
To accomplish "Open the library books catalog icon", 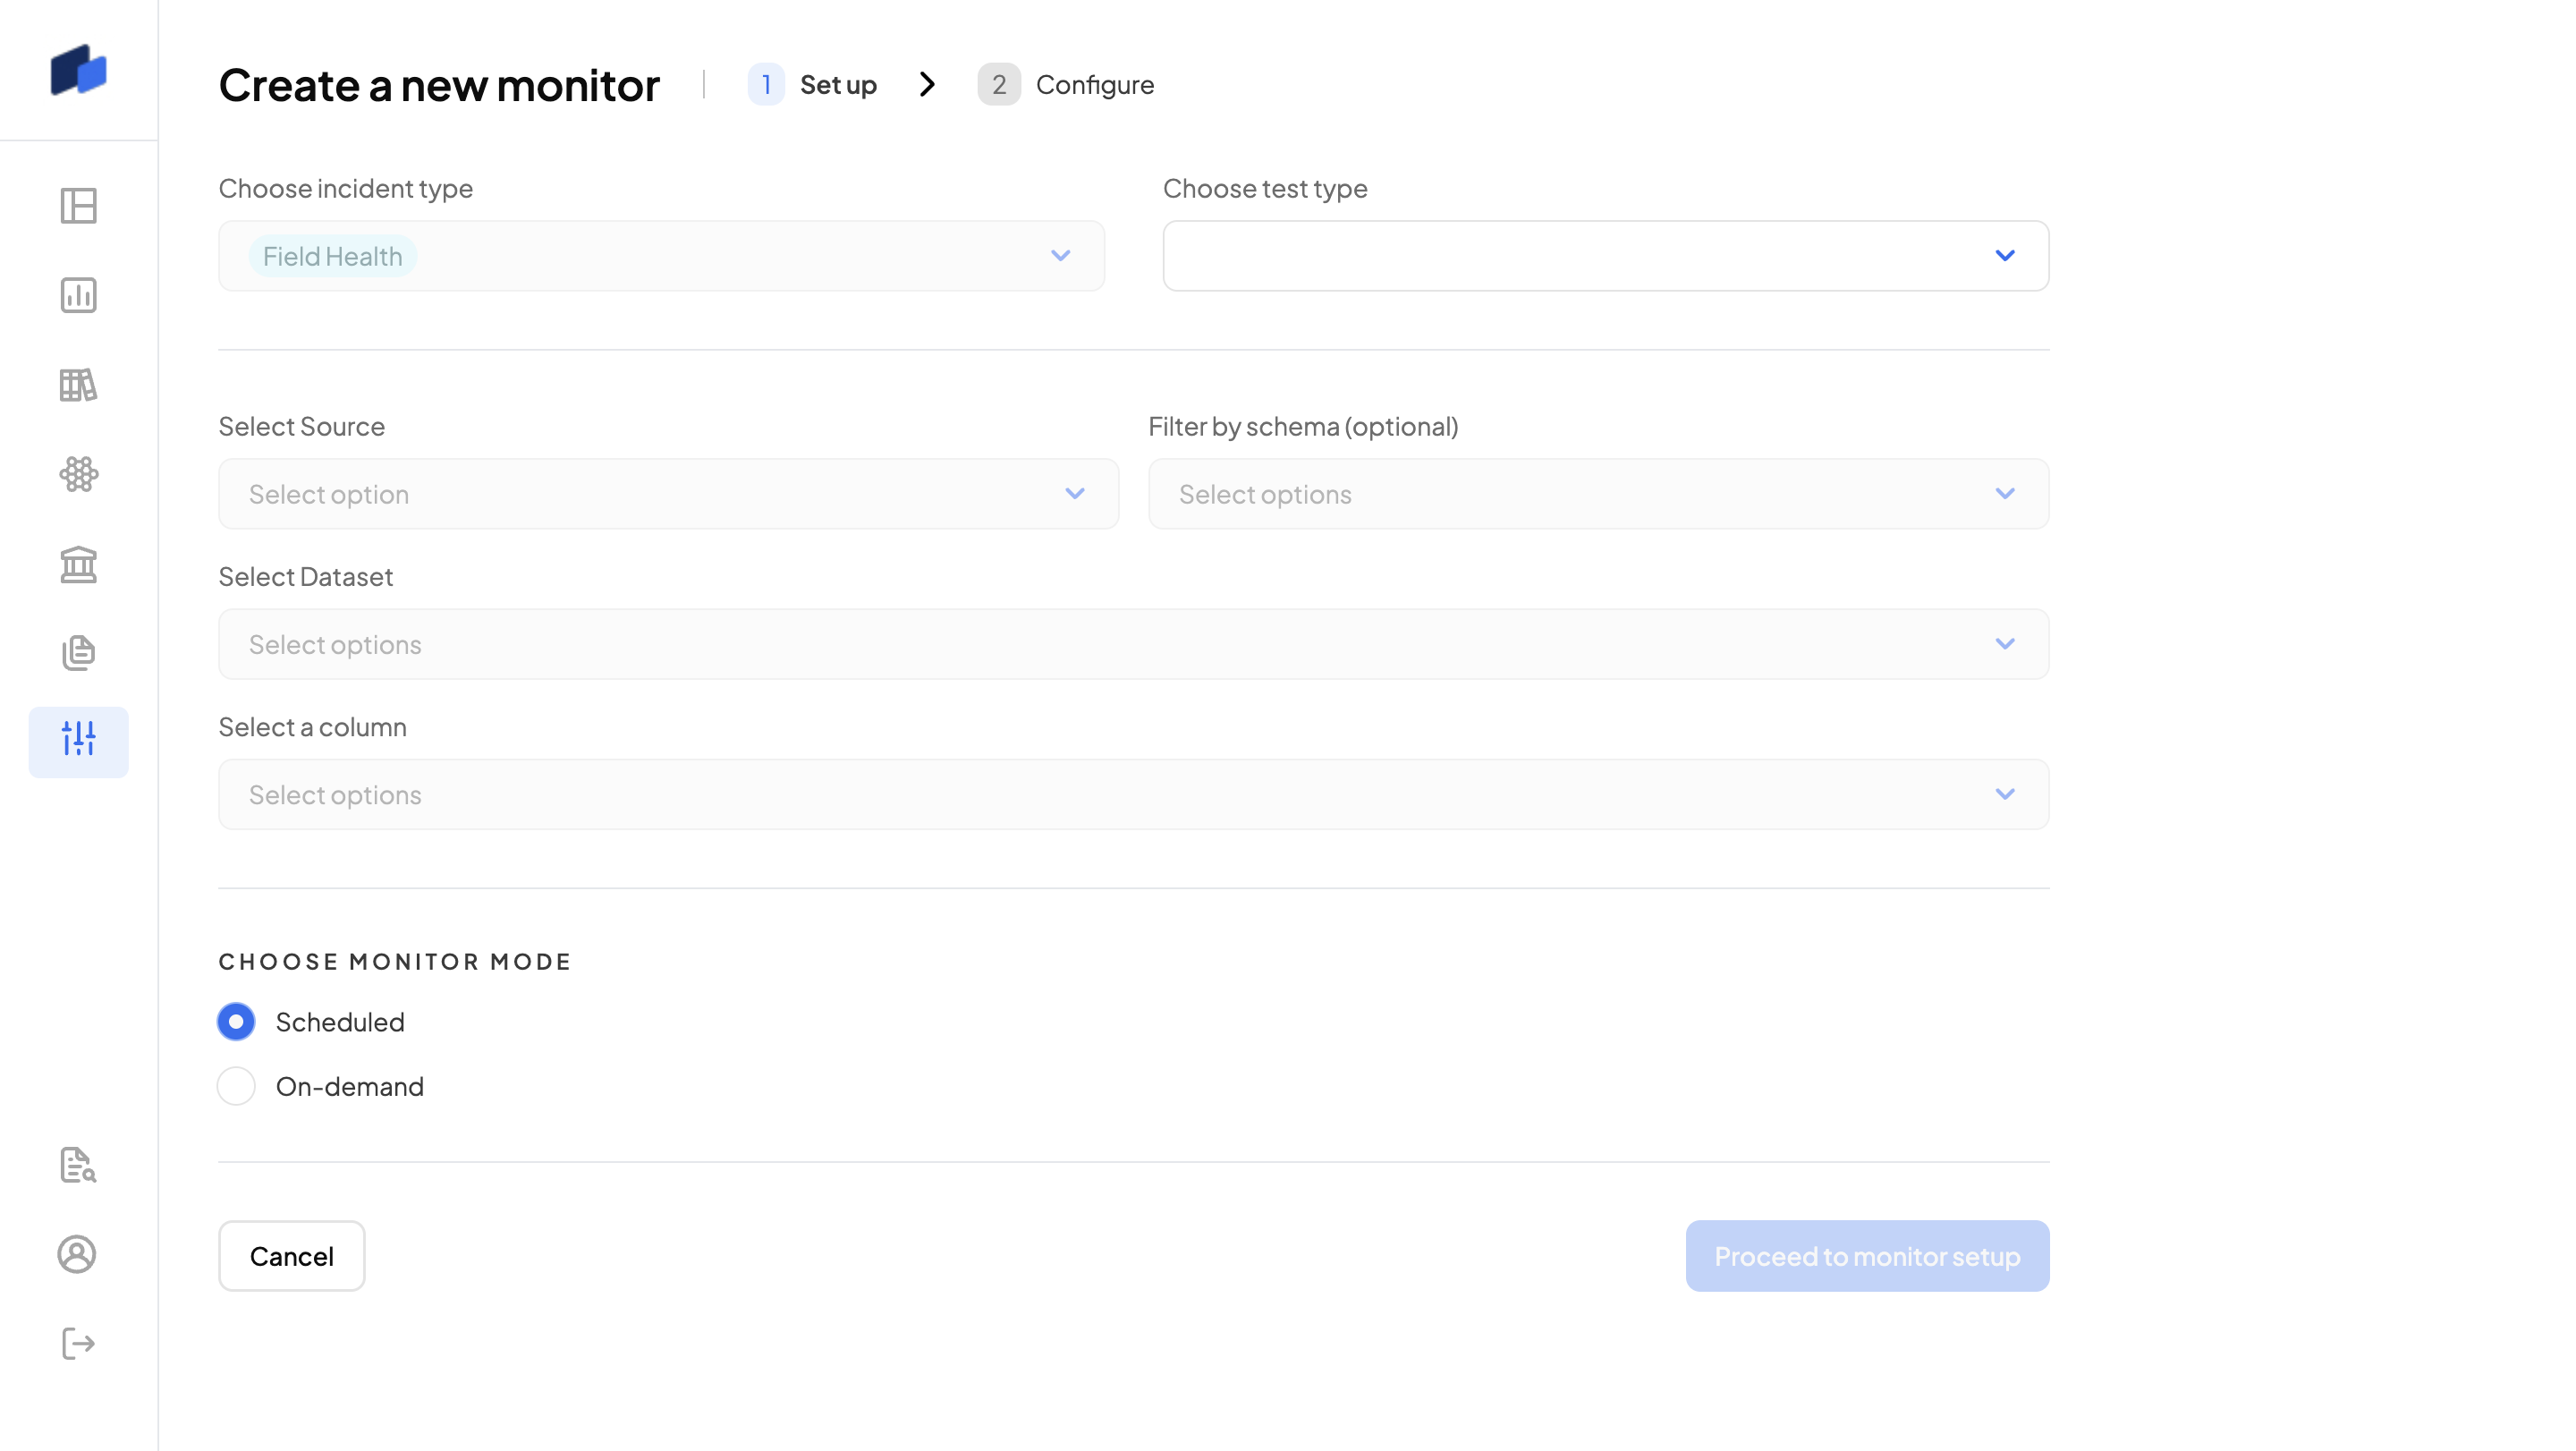I will [x=78, y=385].
